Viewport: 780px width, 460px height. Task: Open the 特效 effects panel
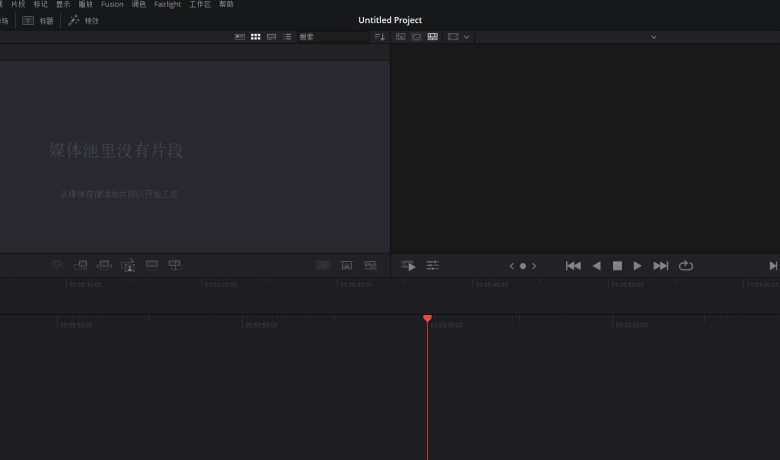(x=83, y=21)
